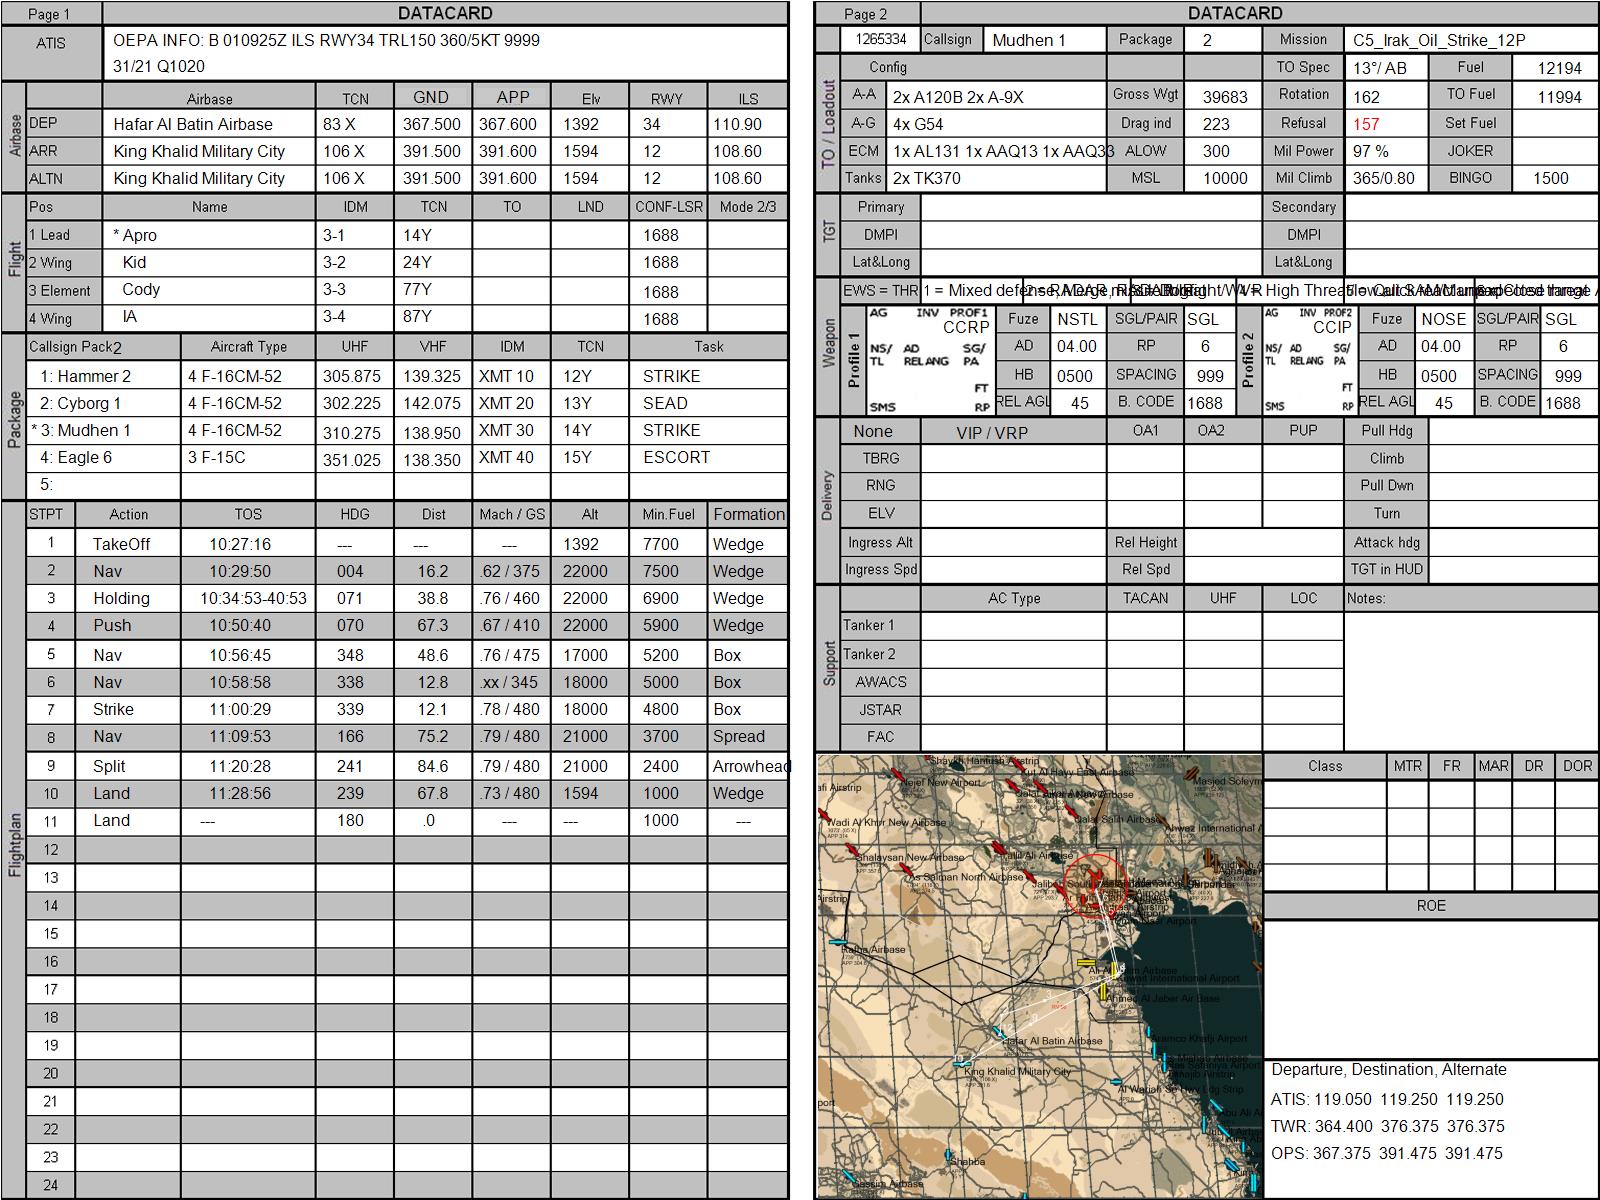
Task: Select the 'ATIS: 119.050' frequency line
Action: coord(1387,1099)
